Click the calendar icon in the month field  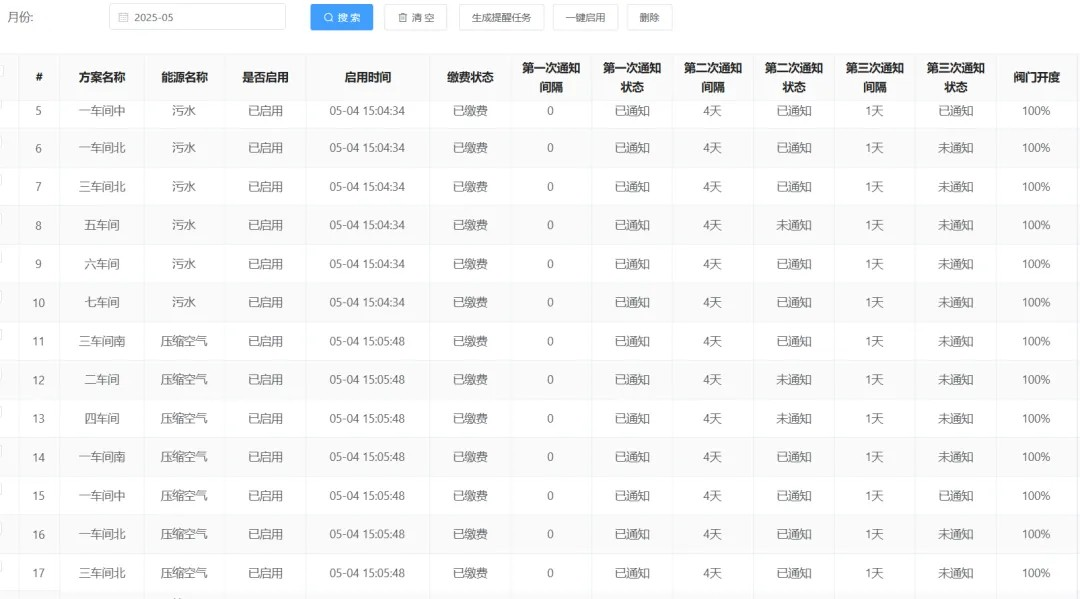click(123, 17)
